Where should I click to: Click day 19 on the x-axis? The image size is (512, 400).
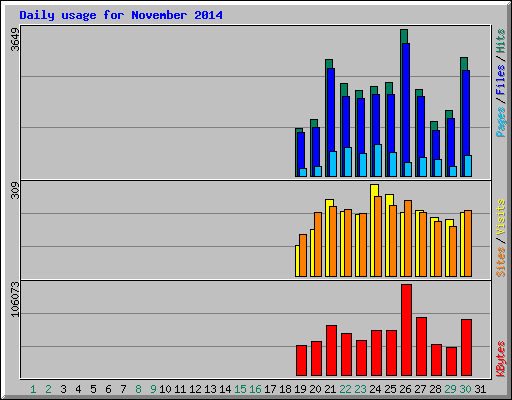(x=300, y=389)
